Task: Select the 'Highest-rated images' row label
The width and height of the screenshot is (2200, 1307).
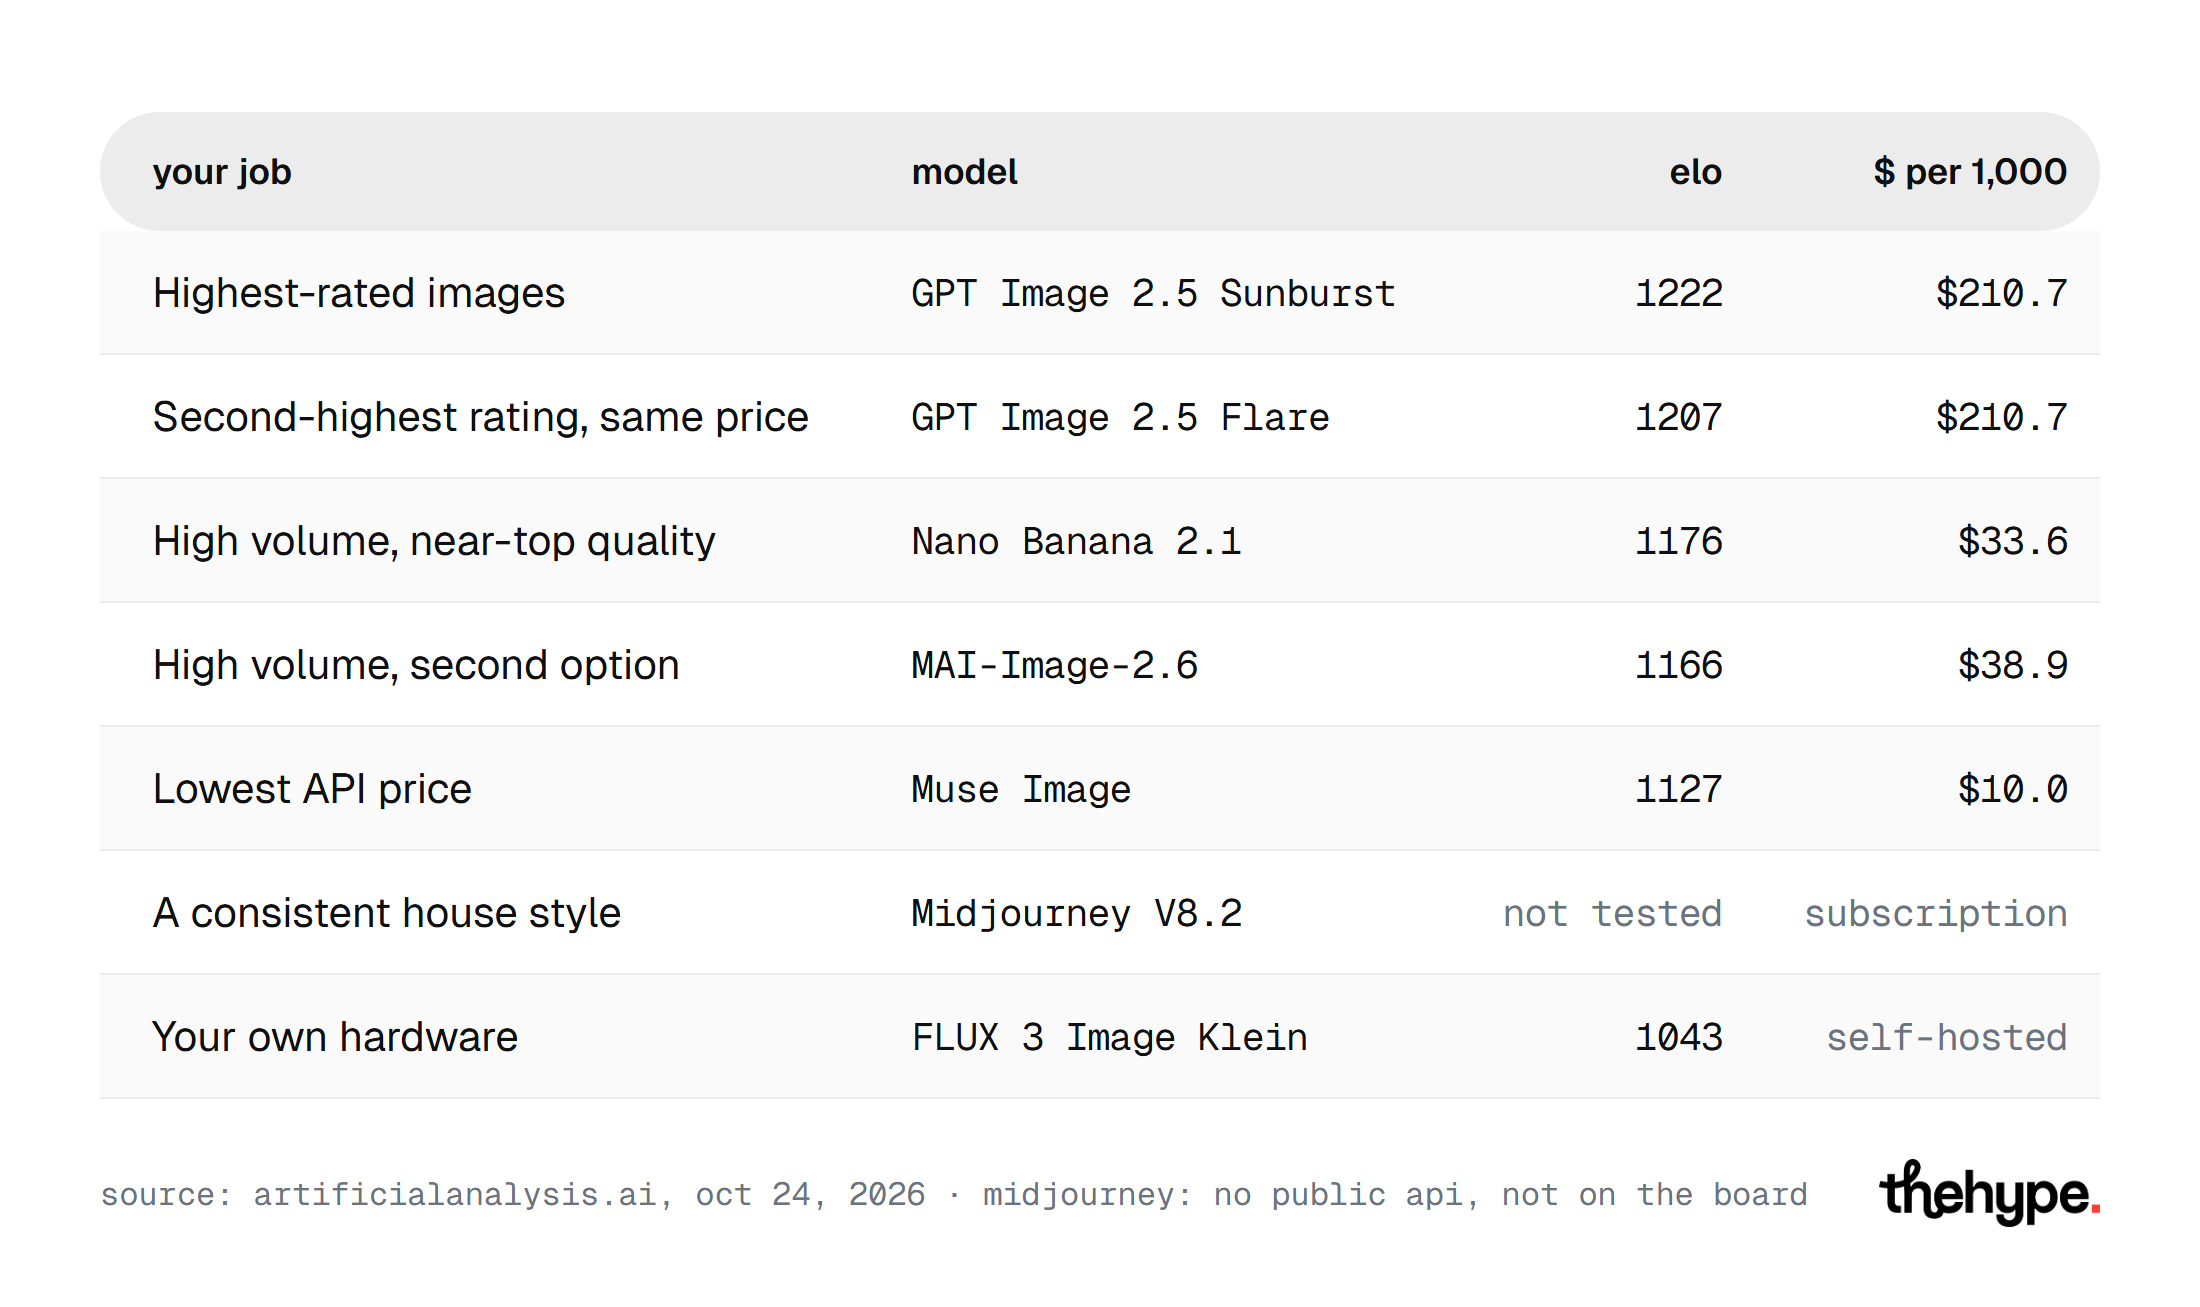Action: [x=359, y=293]
